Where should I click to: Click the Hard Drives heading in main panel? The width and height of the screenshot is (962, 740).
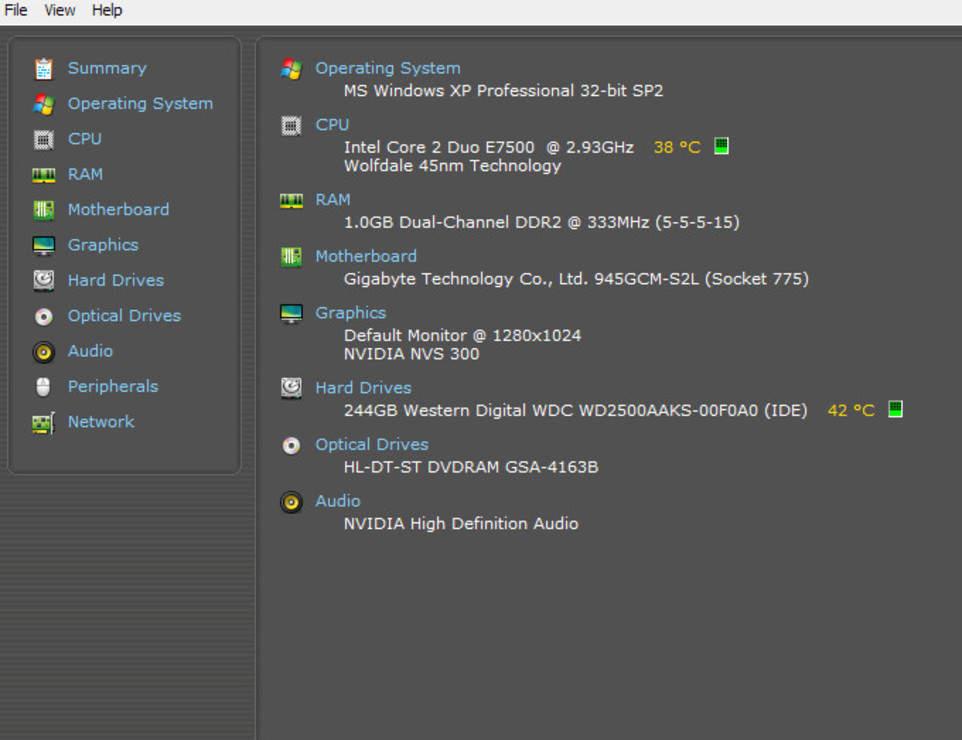[363, 388]
